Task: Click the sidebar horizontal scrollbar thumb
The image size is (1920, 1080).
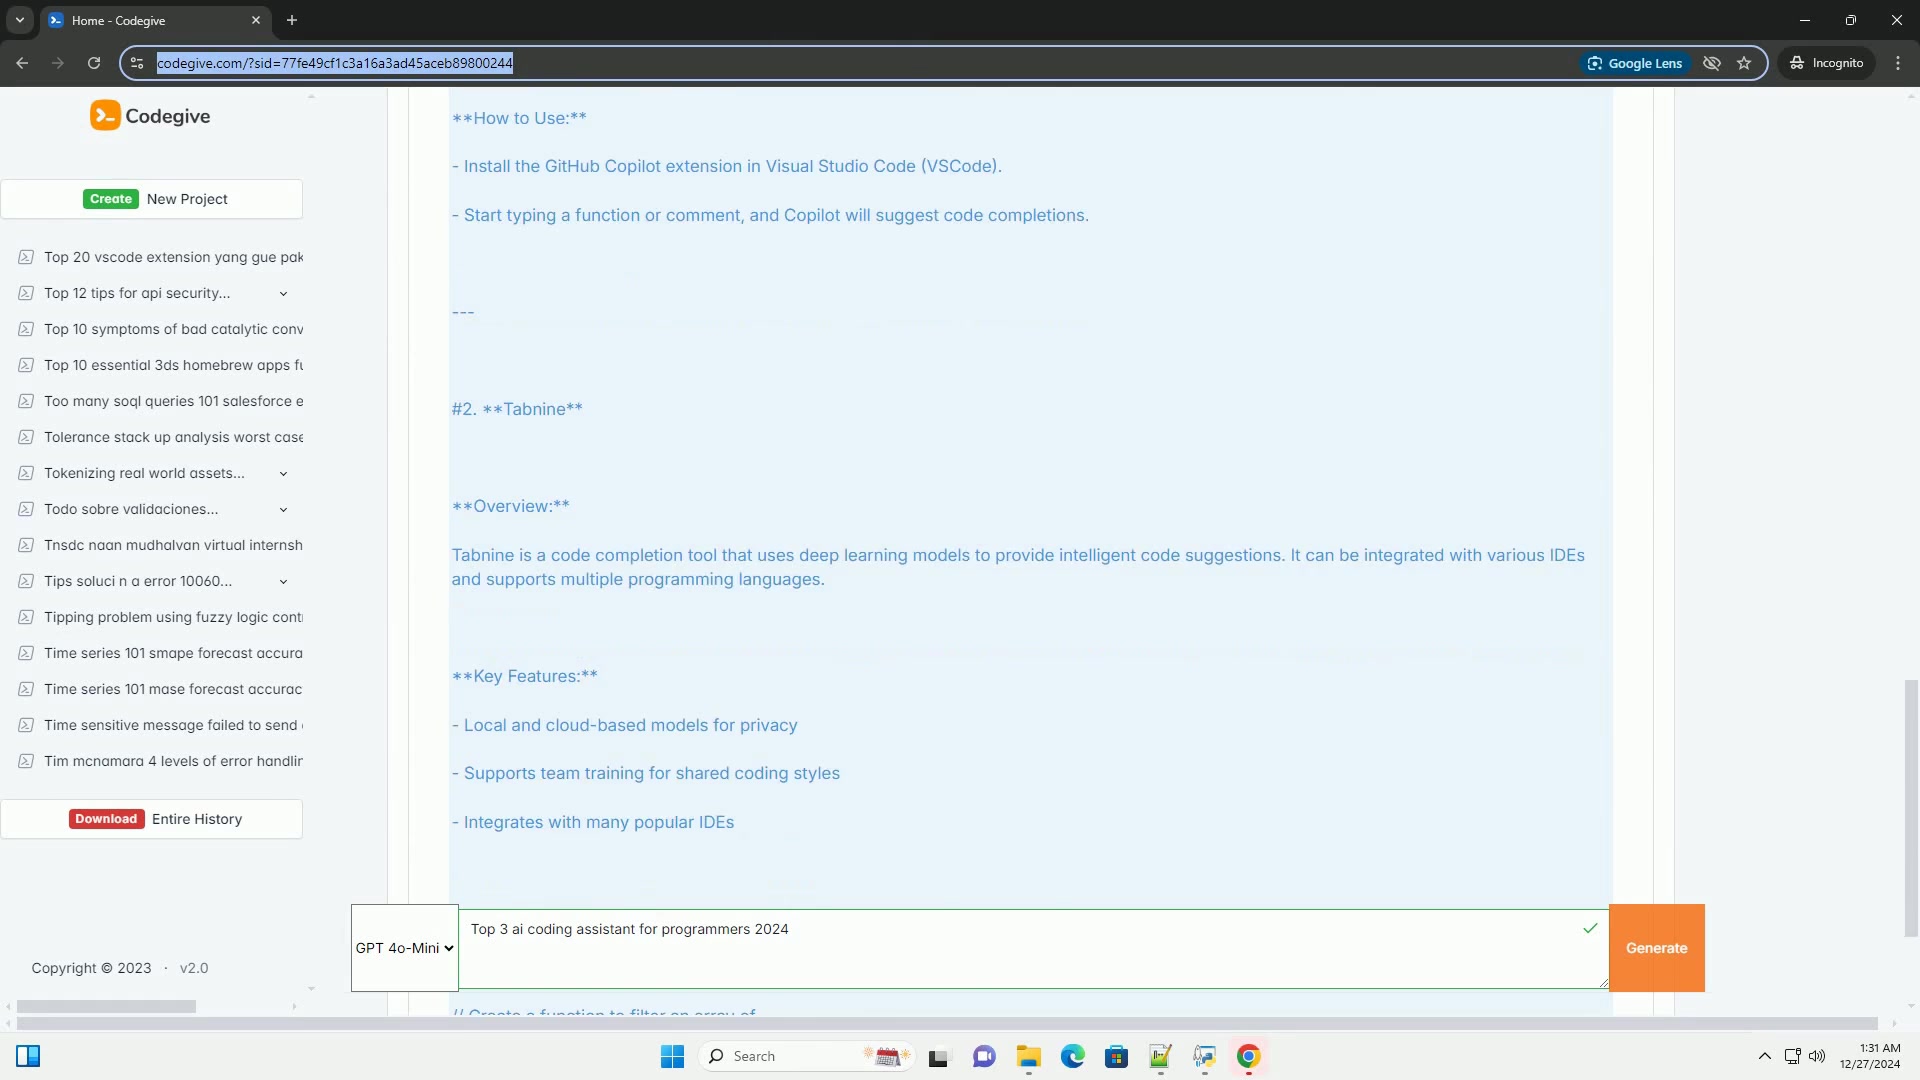Action: click(x=106, y=1006)
